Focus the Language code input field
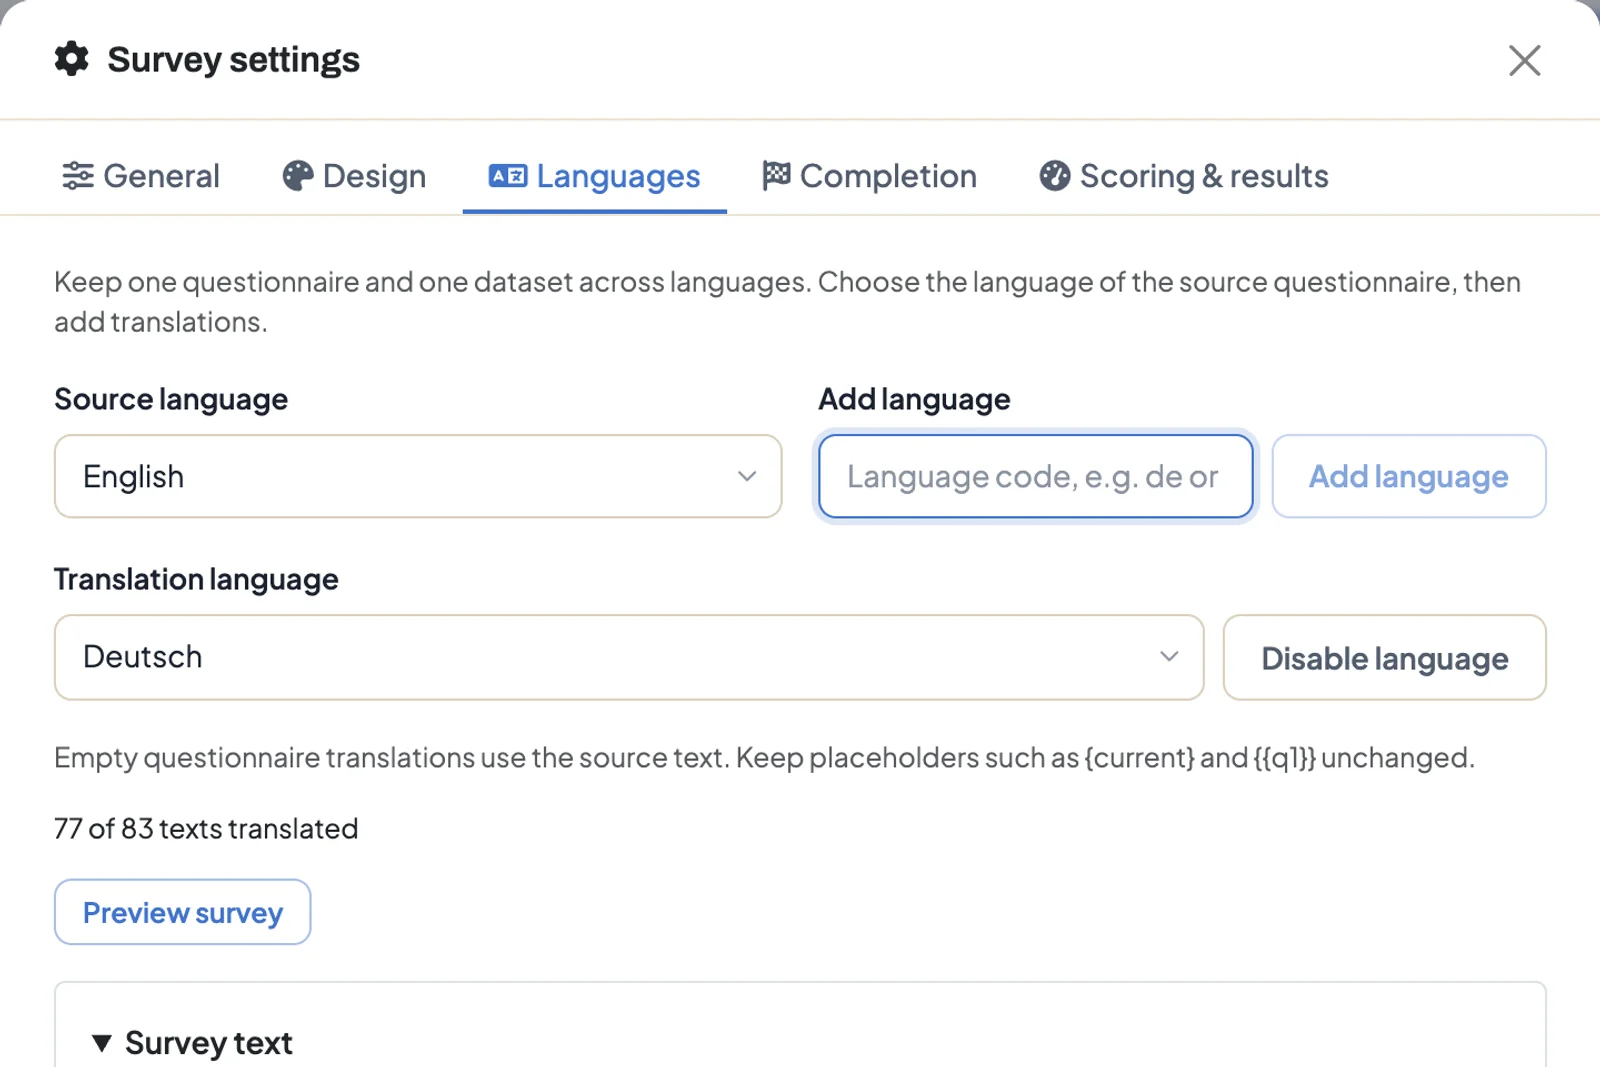1600x1067 pixels. point(1036,476)
